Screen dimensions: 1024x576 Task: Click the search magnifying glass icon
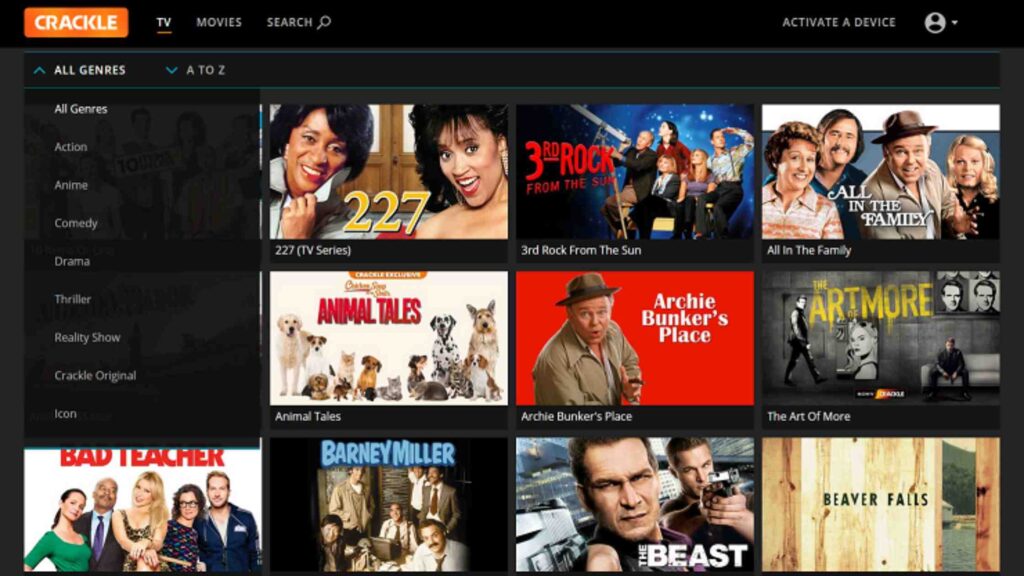[324, 22]
